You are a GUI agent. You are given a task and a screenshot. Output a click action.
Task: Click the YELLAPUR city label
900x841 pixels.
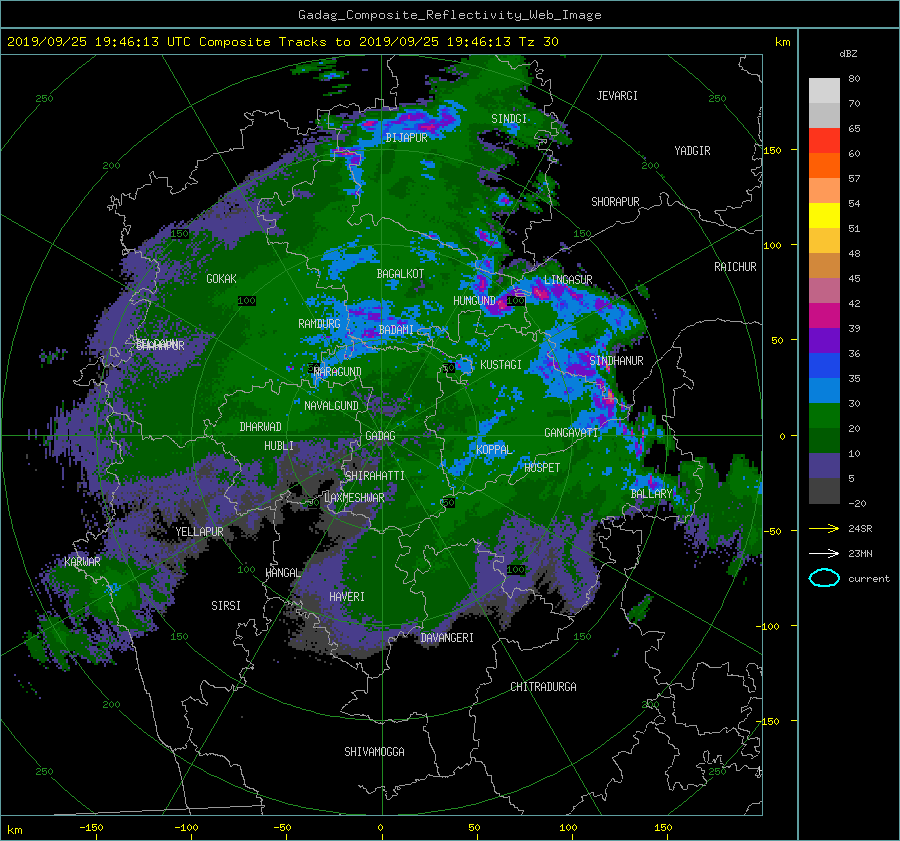tap(199, 532)
